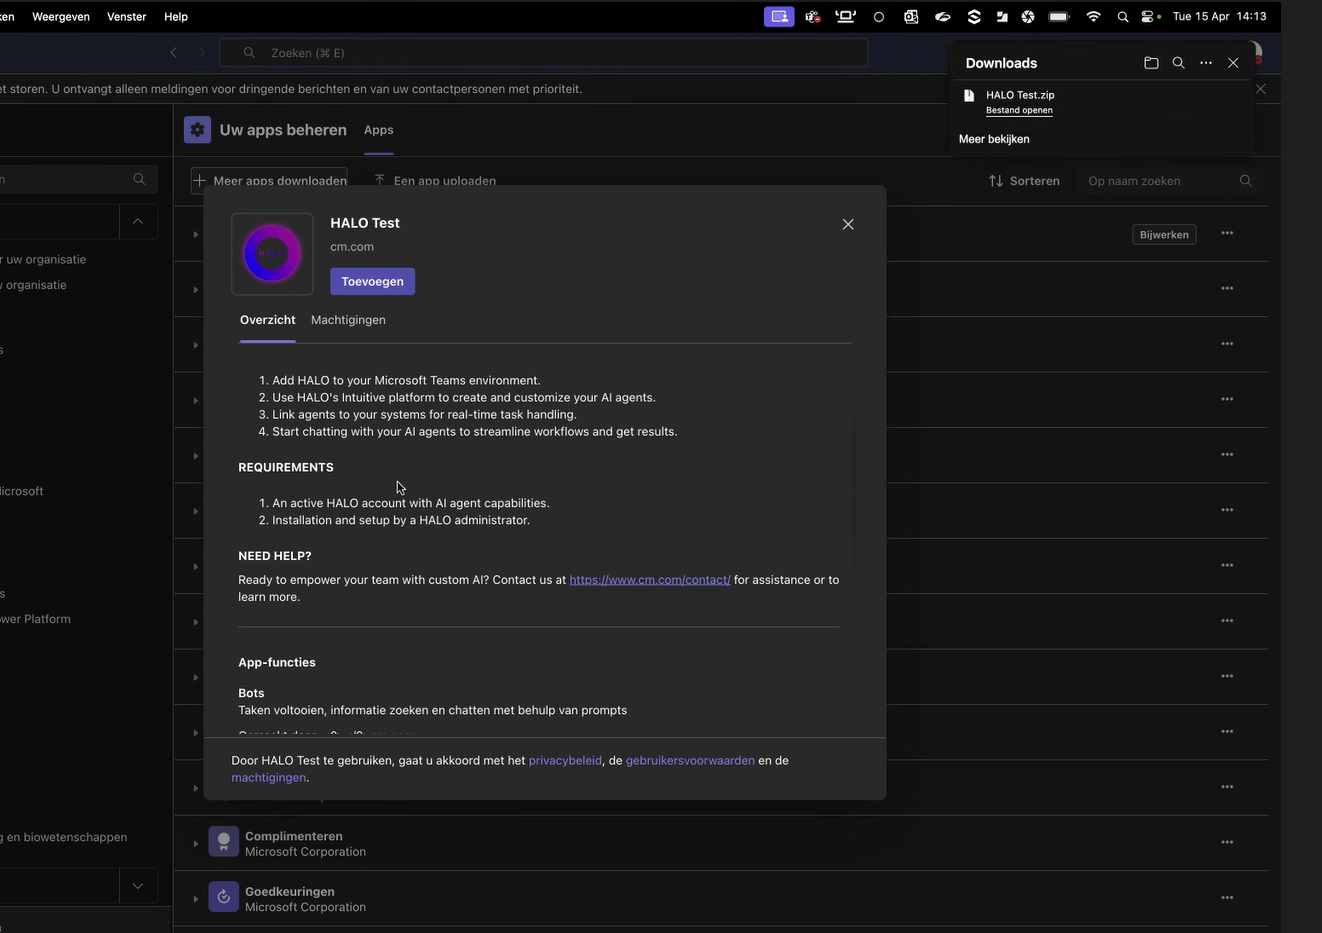Switch to the Apps tab
The height and width of the screenshot is (933, 1322).
[379, 130]
